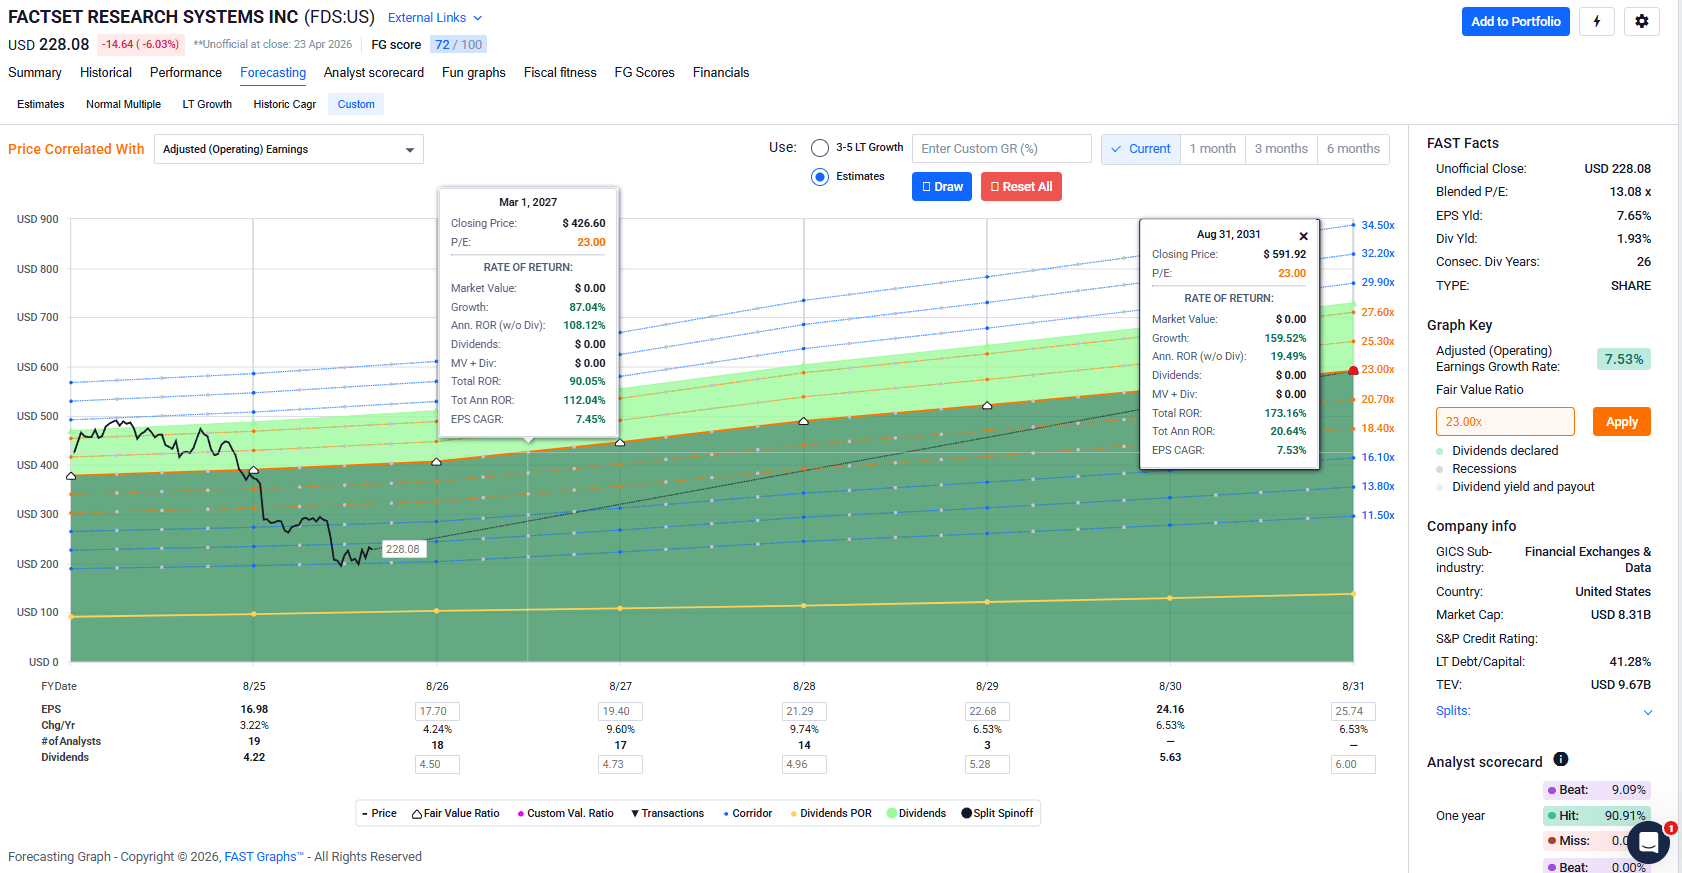
Task: Open the Price Correlated With dropdown
Action: (x=289, y=149)
